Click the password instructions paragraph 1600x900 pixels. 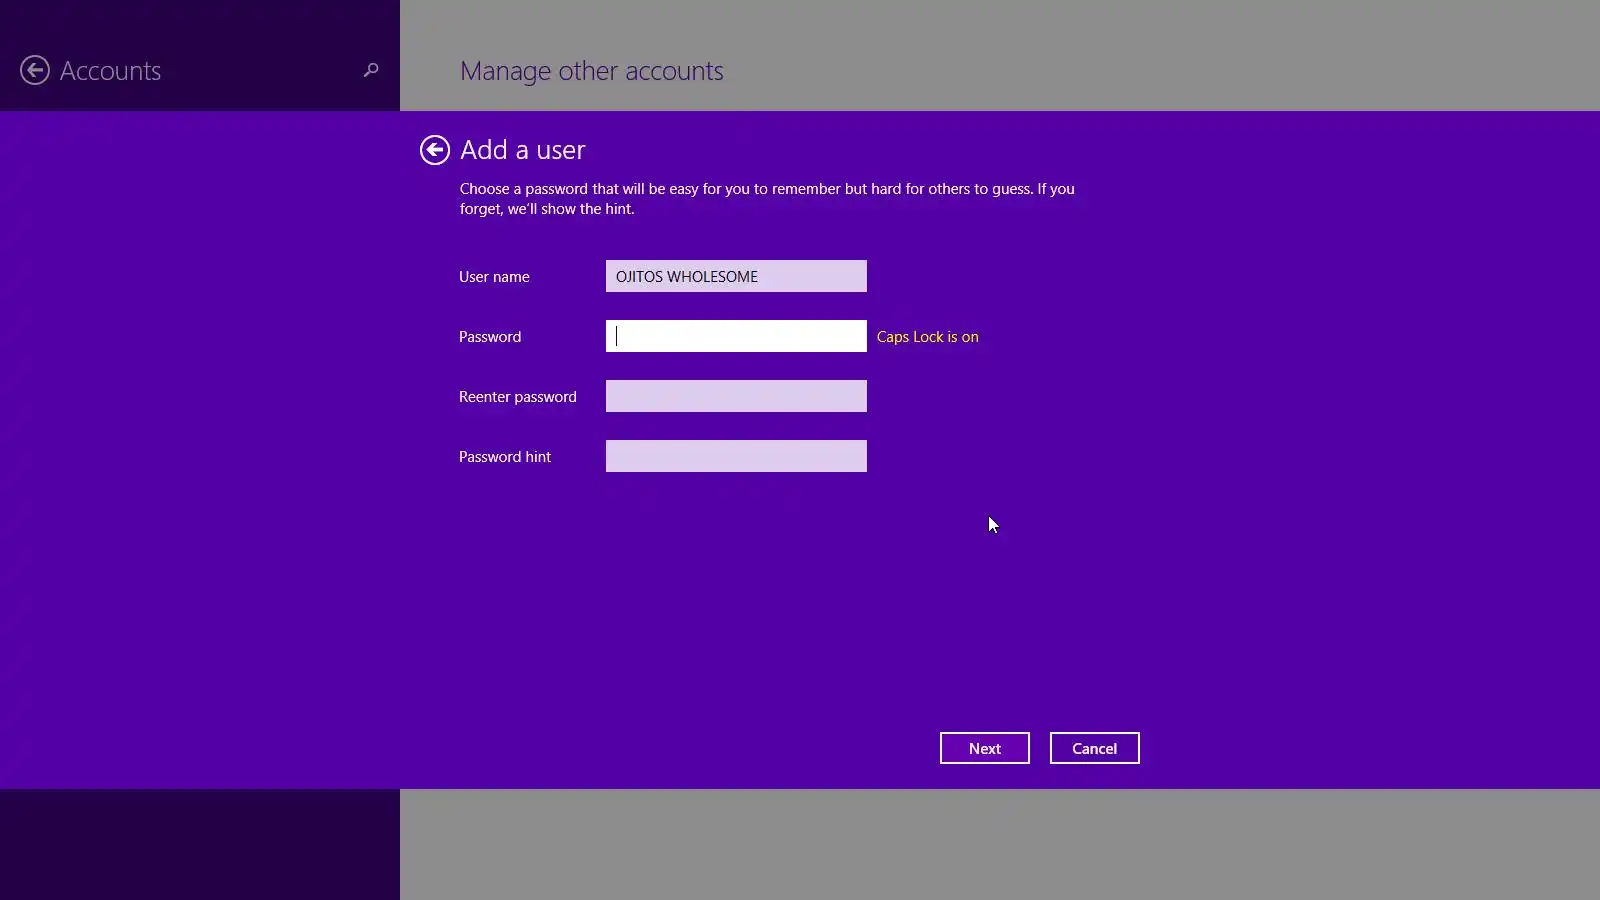coord(767,199)
